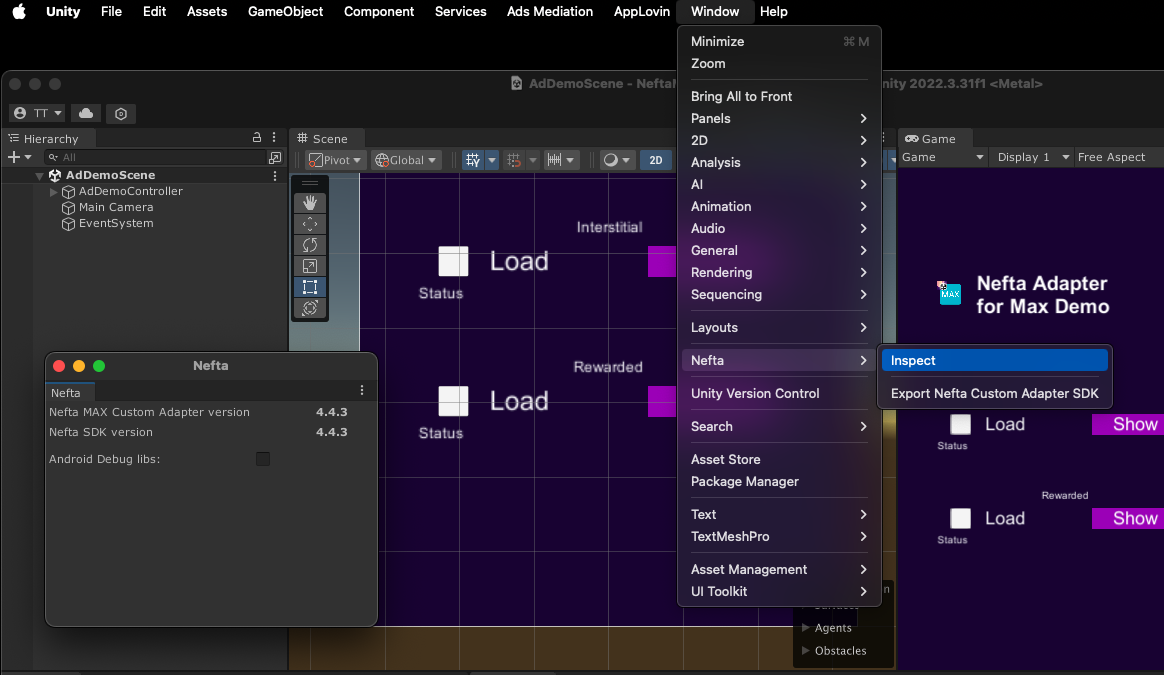Screen dimensions: 1164x675
Task: Select the Move tool in Scene toolbar
Action: (x=310, y=224)
